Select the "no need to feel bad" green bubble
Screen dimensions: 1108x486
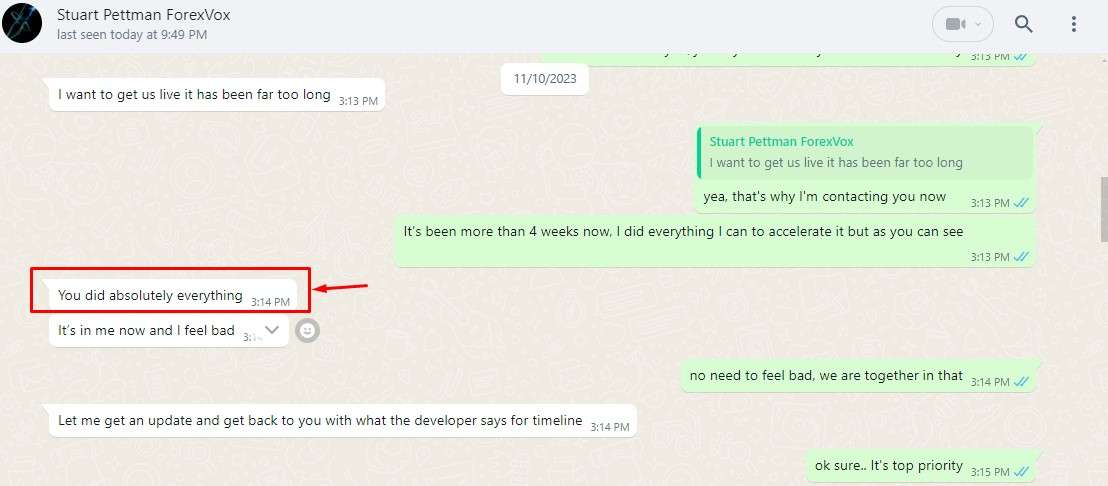(x=859, y=376)
